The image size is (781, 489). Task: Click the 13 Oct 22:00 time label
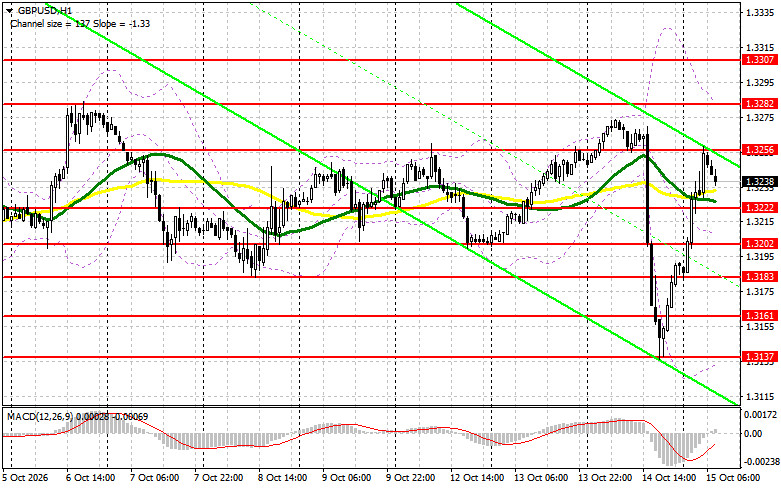[x=605, y=478]
